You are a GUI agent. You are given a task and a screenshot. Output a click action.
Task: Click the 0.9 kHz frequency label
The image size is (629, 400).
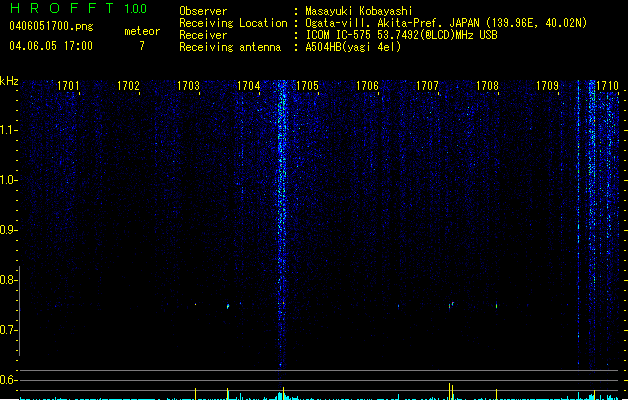[8, 230]
